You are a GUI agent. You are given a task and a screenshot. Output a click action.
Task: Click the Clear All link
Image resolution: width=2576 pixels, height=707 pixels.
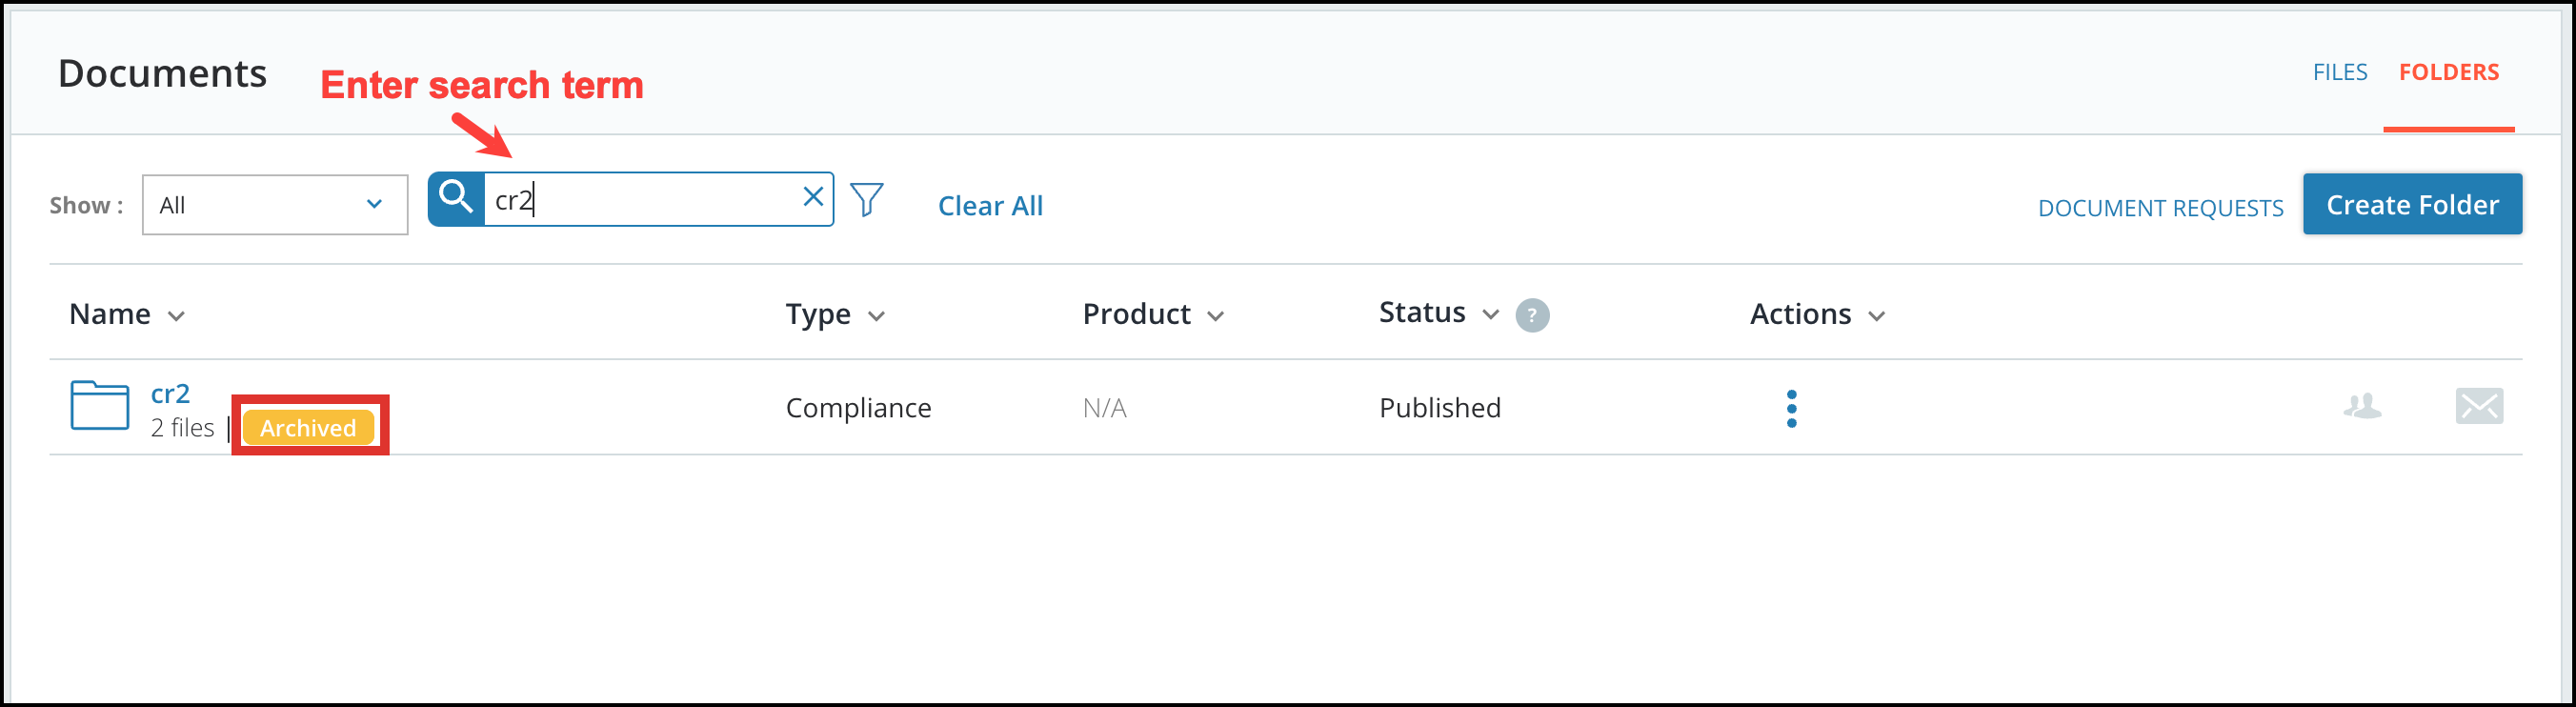coord(990,206)
